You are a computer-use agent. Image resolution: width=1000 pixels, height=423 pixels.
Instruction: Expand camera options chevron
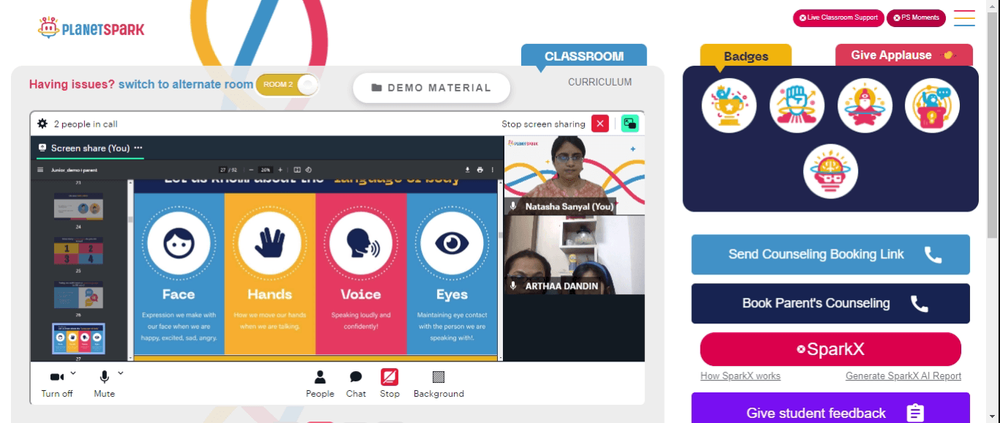pos(73,373)
